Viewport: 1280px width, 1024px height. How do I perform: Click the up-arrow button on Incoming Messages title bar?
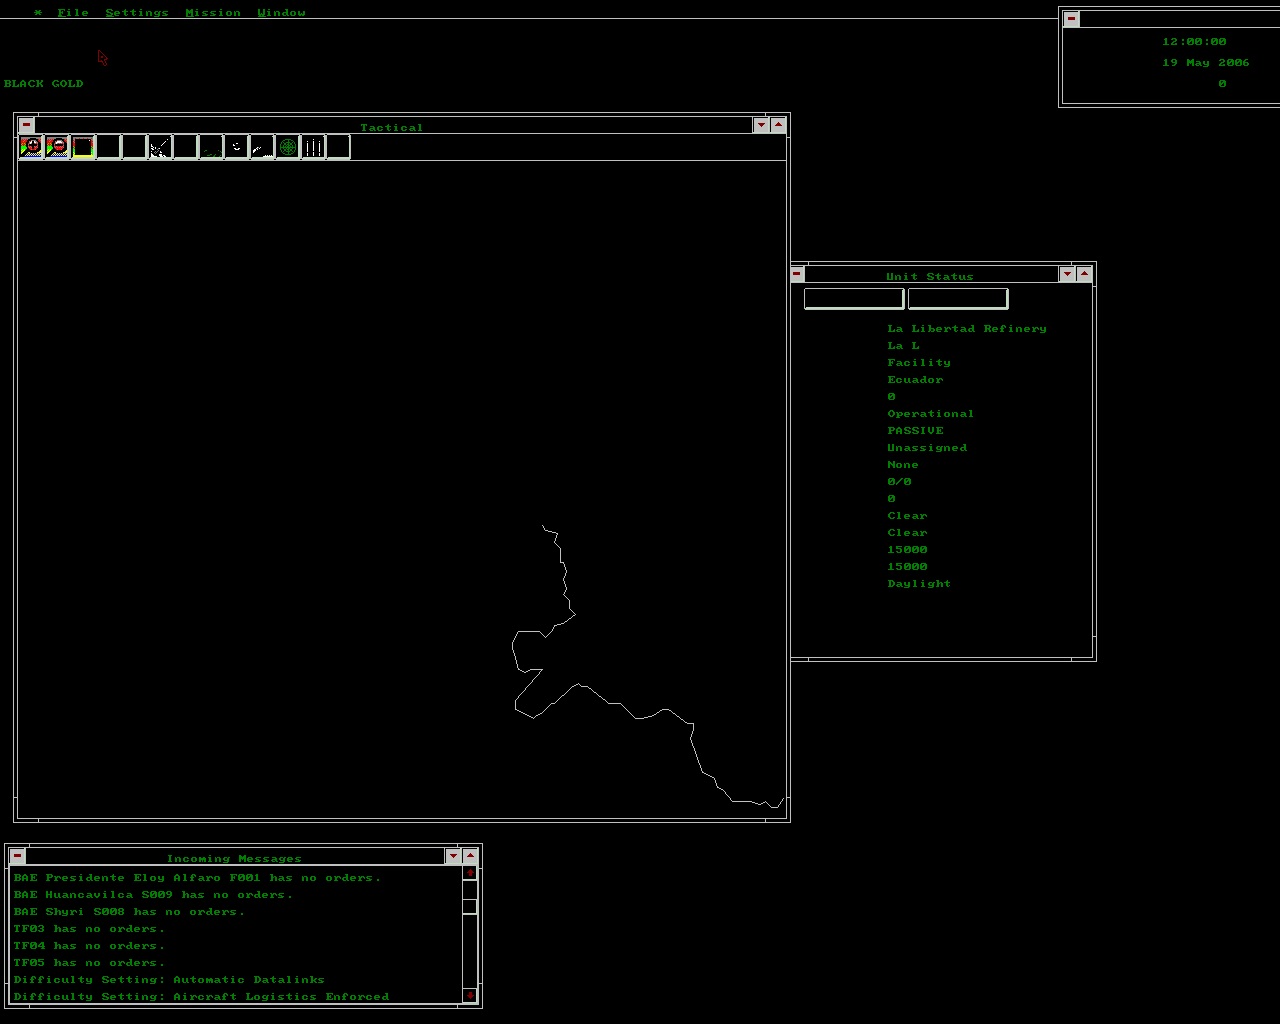[x=470, y=856]
